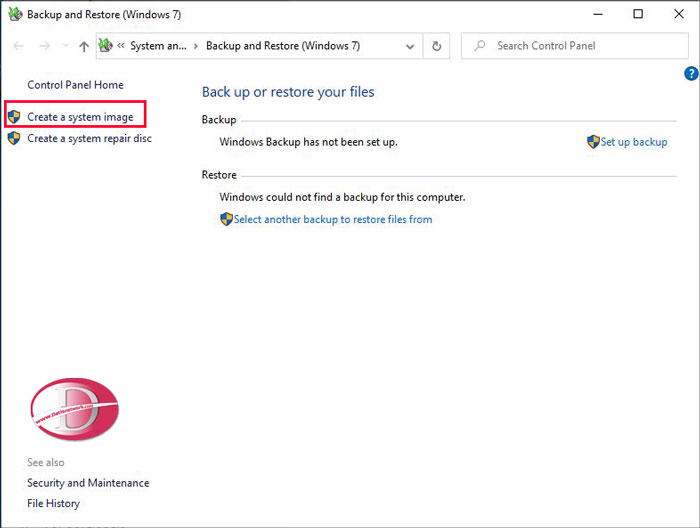Screen dimensions: 700x528
Task: Expand the chevron after 'System an...' breadcrumb
Action: [196, 46]
